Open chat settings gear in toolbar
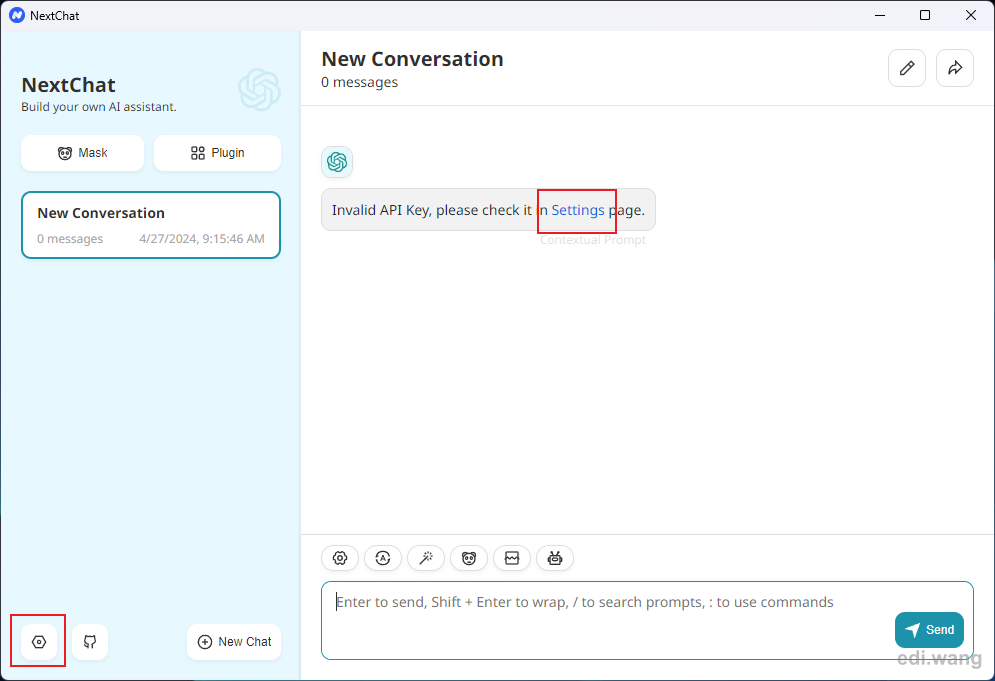The height and width of the screenshot is (681, 995). pyautogui.click(x=340, y=558)
